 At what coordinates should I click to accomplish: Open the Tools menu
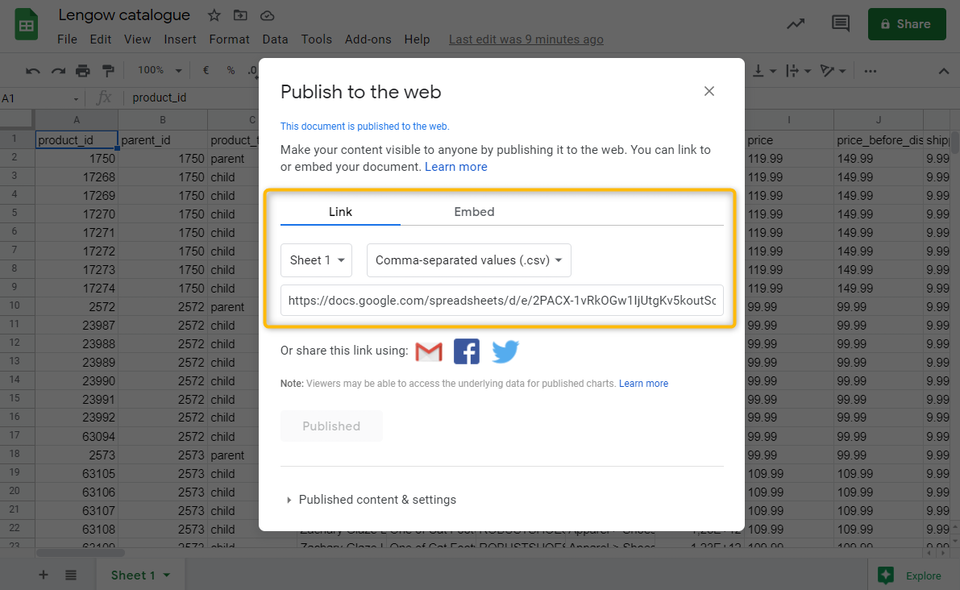pyautogui.click(x=316, y=39)
